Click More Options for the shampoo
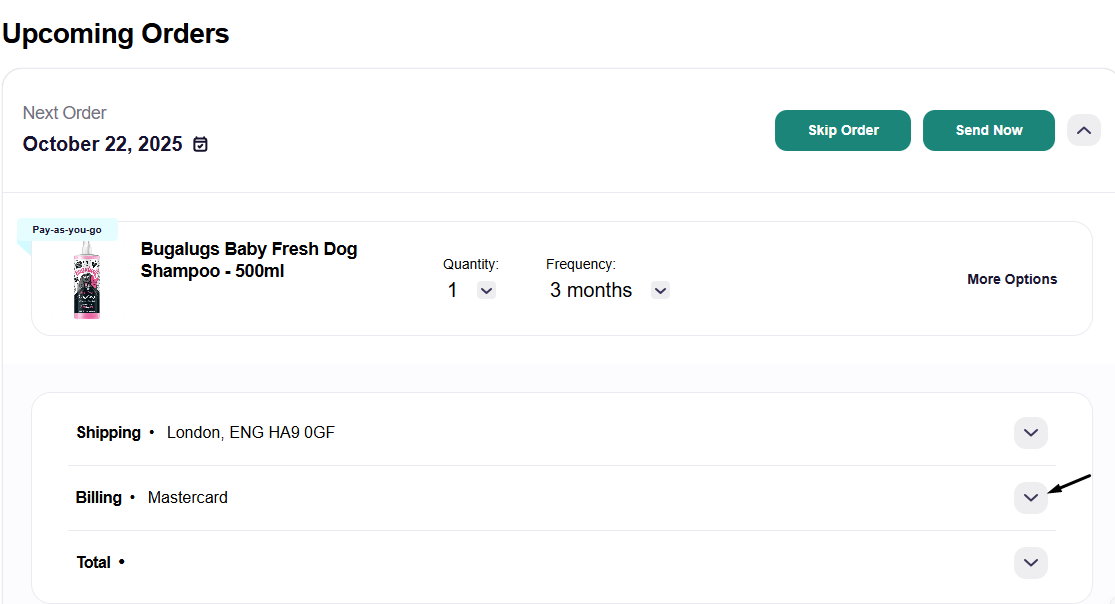The height and width of the screenshot is (604, 1115). click(x=1012, y=279)
